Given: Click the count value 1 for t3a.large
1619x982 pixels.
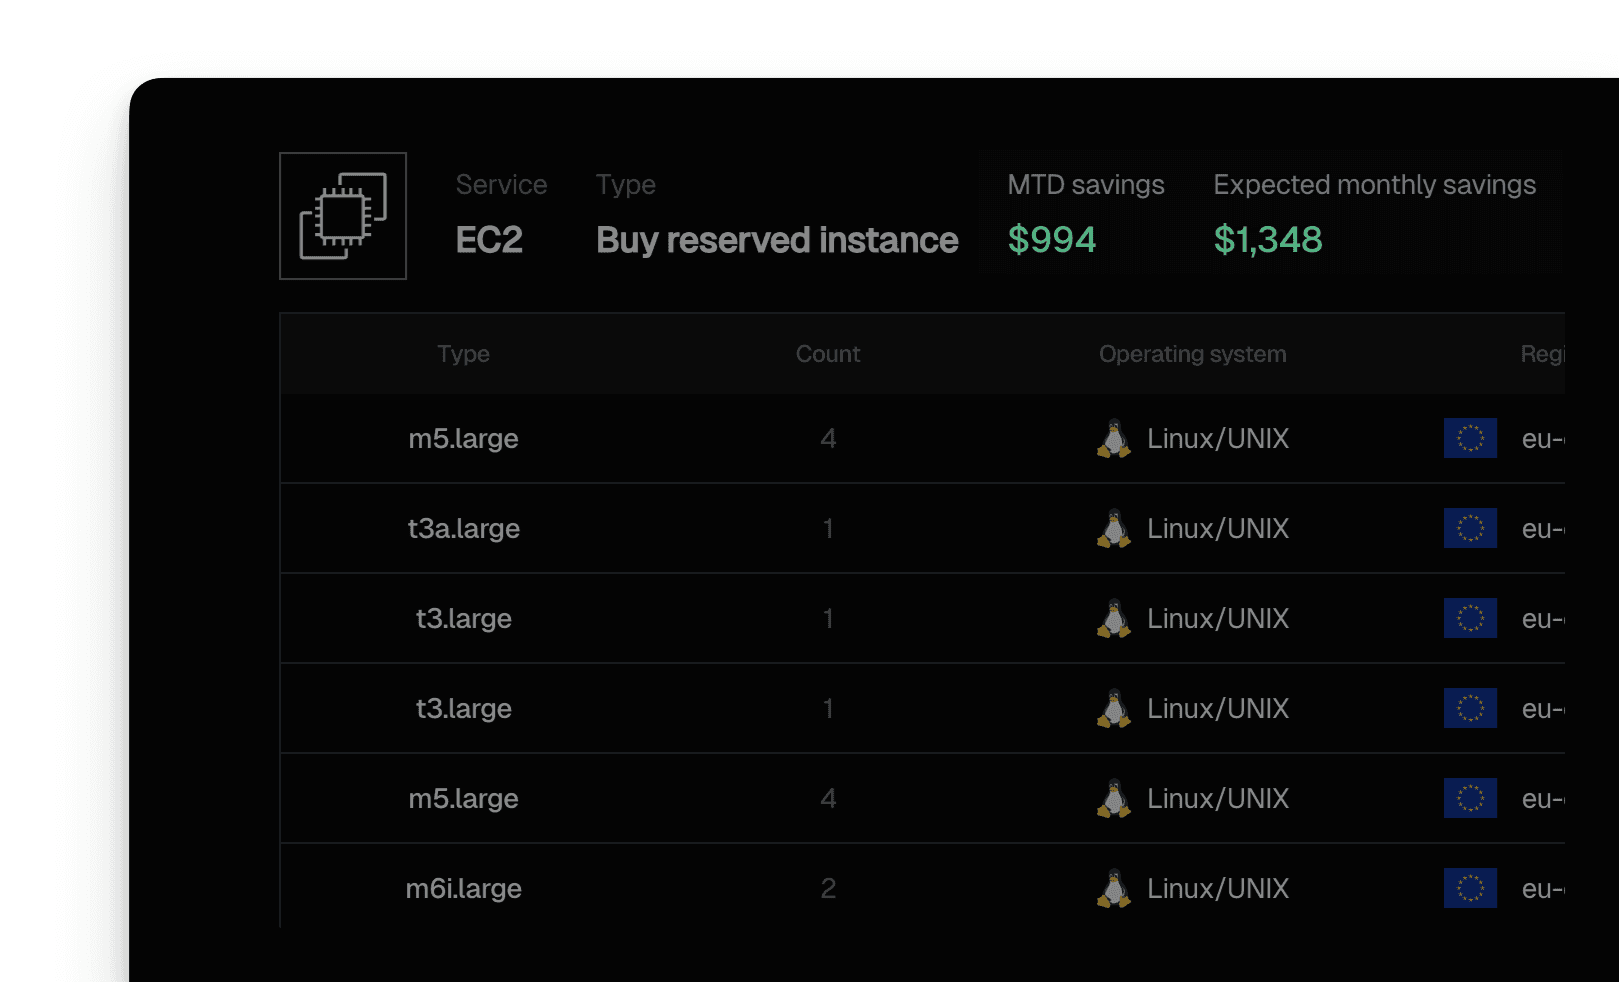Looking at the screenshot, I should click(x=828, y=528).
